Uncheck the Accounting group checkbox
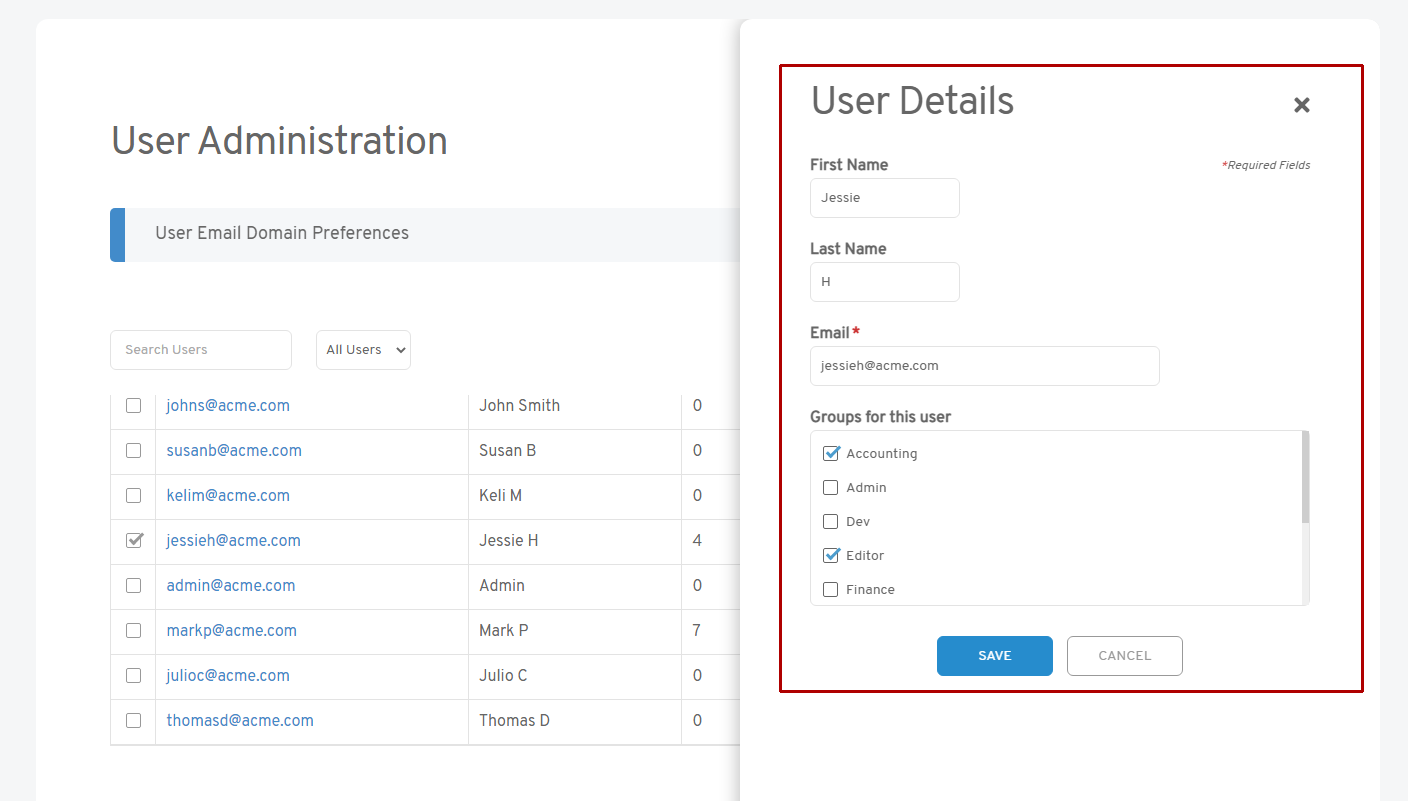 tap(830, 454)
